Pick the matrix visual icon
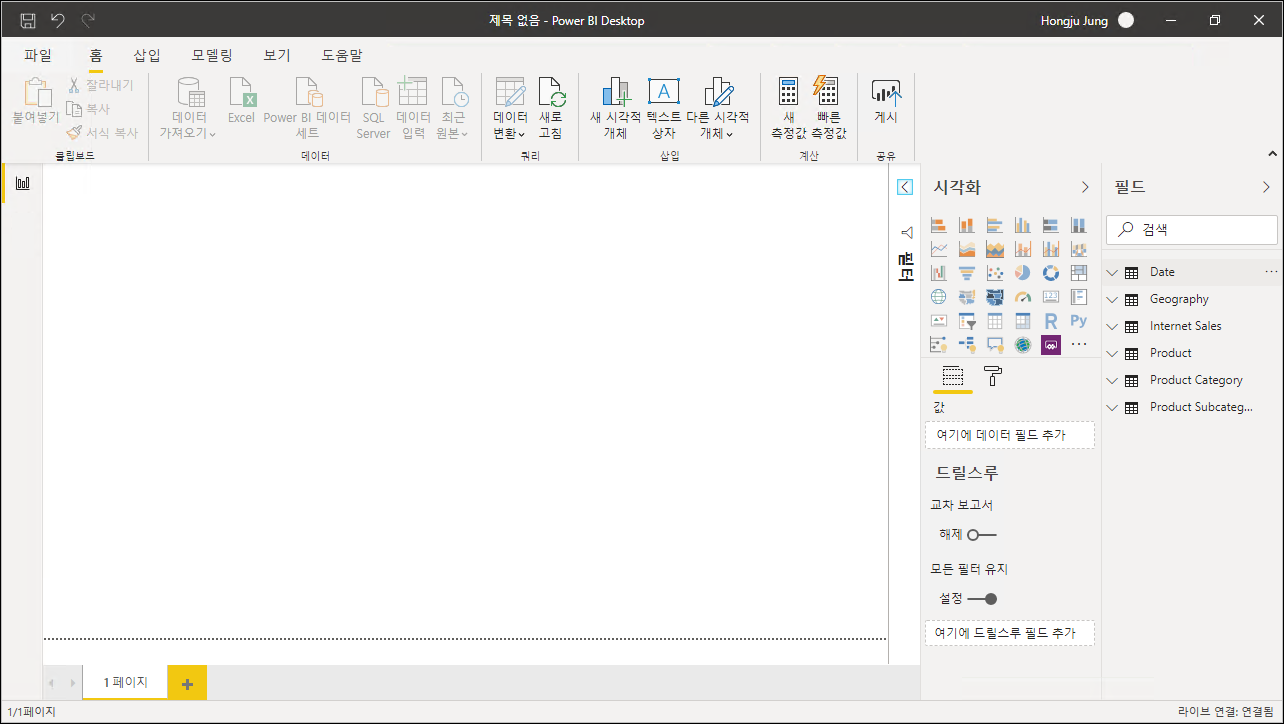 [x=1022, y=321]
